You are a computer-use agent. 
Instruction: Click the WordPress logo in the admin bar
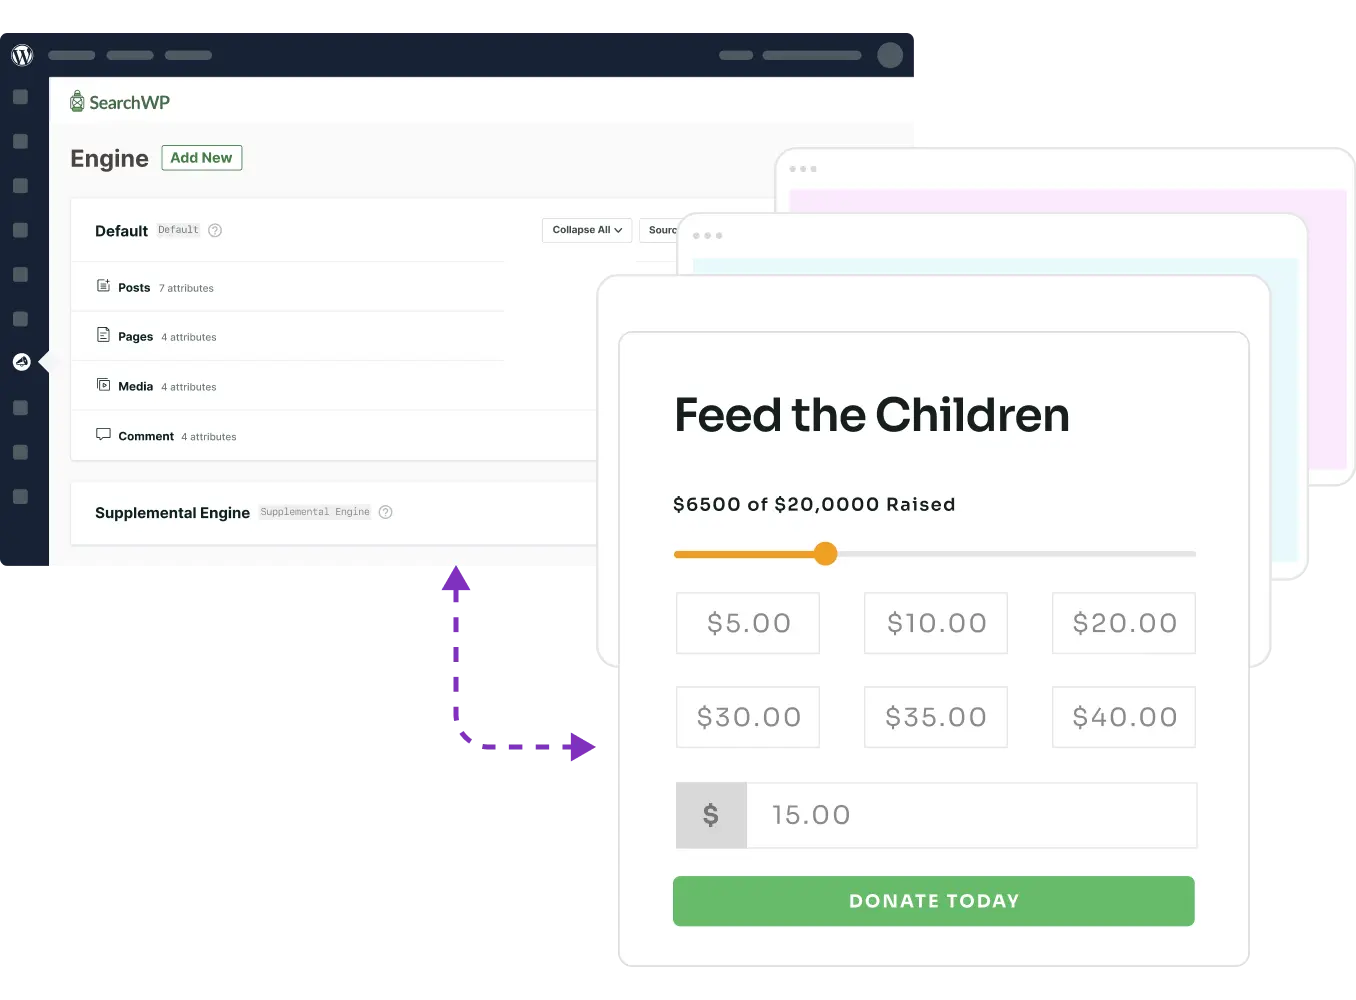pyautogui.click(x=22, y=55)
